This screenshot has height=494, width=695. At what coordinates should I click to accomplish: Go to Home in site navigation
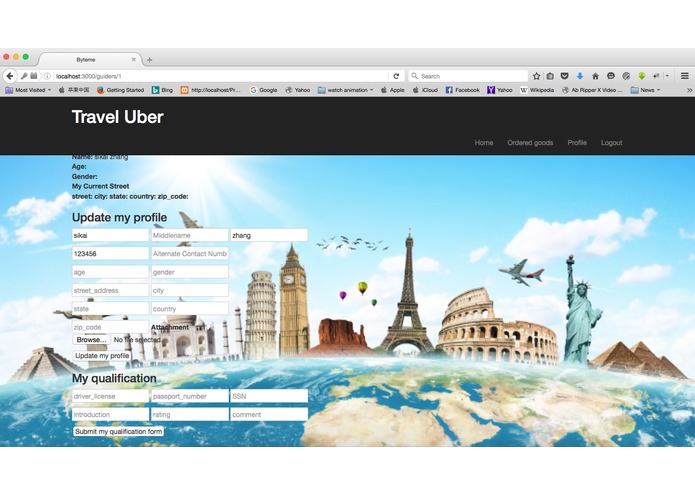(484, 143)
